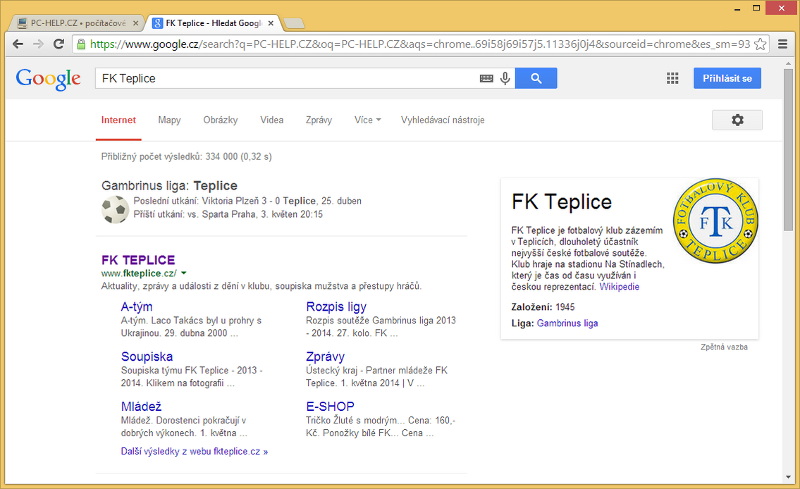Expand the Více dropdown menu
800x489 pixels.
coord(367,120)
